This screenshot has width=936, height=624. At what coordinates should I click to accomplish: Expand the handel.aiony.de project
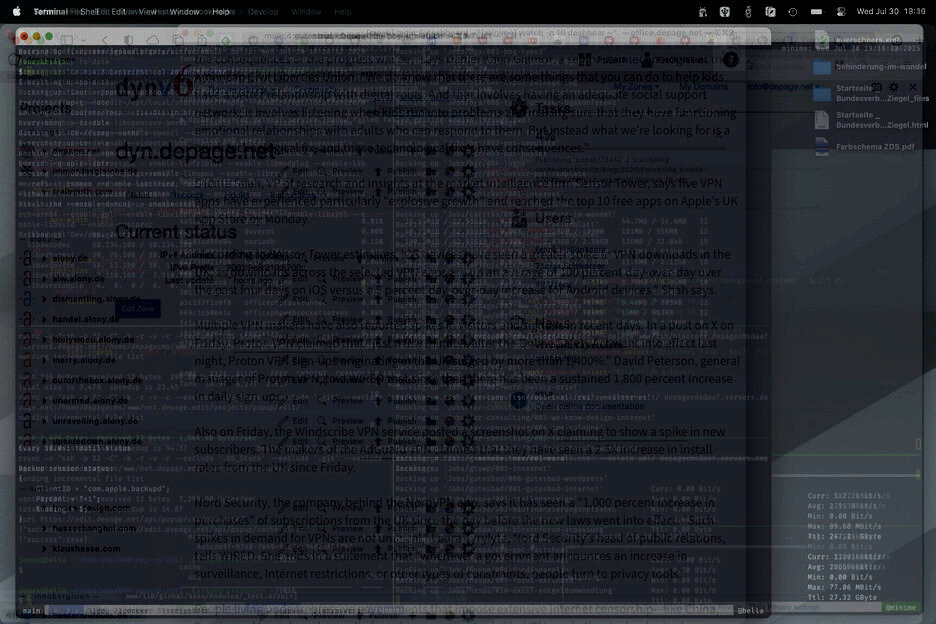[45, 319]
